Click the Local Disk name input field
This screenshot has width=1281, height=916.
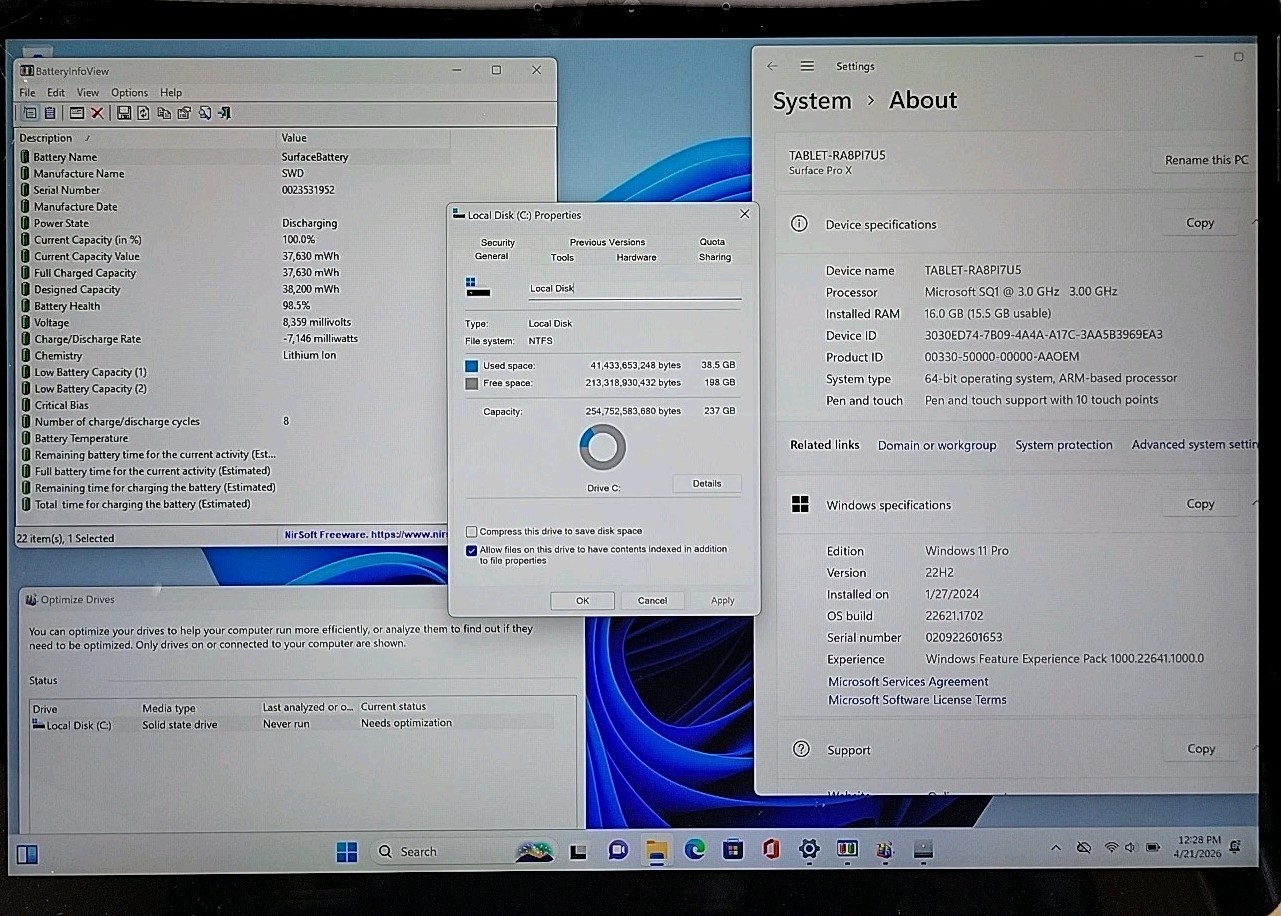[x=634, y=289]
